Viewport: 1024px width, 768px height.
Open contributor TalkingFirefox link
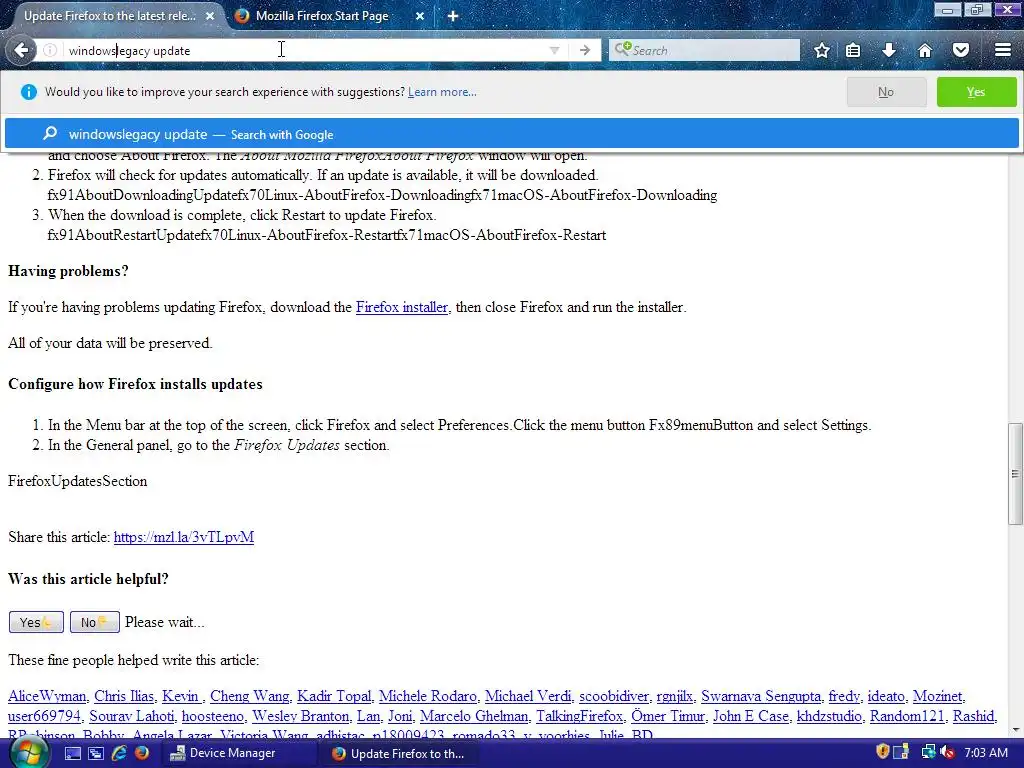coord(579,716)
